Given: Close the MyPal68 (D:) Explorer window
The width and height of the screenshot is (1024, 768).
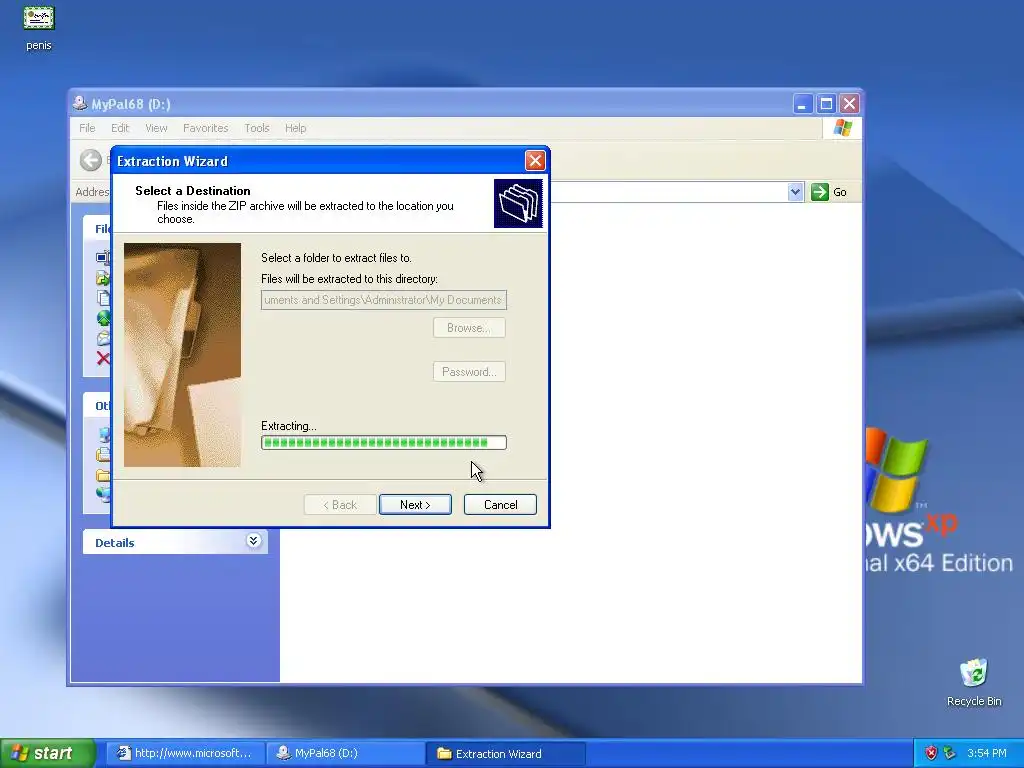Looking at the screenshot, I should (x=850, y=104).
